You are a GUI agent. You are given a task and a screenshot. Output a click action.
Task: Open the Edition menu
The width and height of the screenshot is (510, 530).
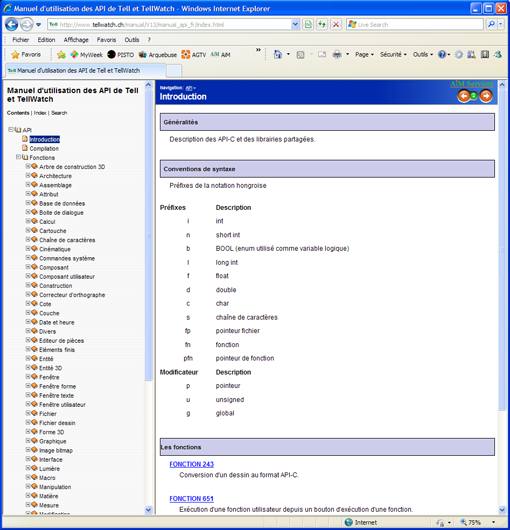(46, 40)
